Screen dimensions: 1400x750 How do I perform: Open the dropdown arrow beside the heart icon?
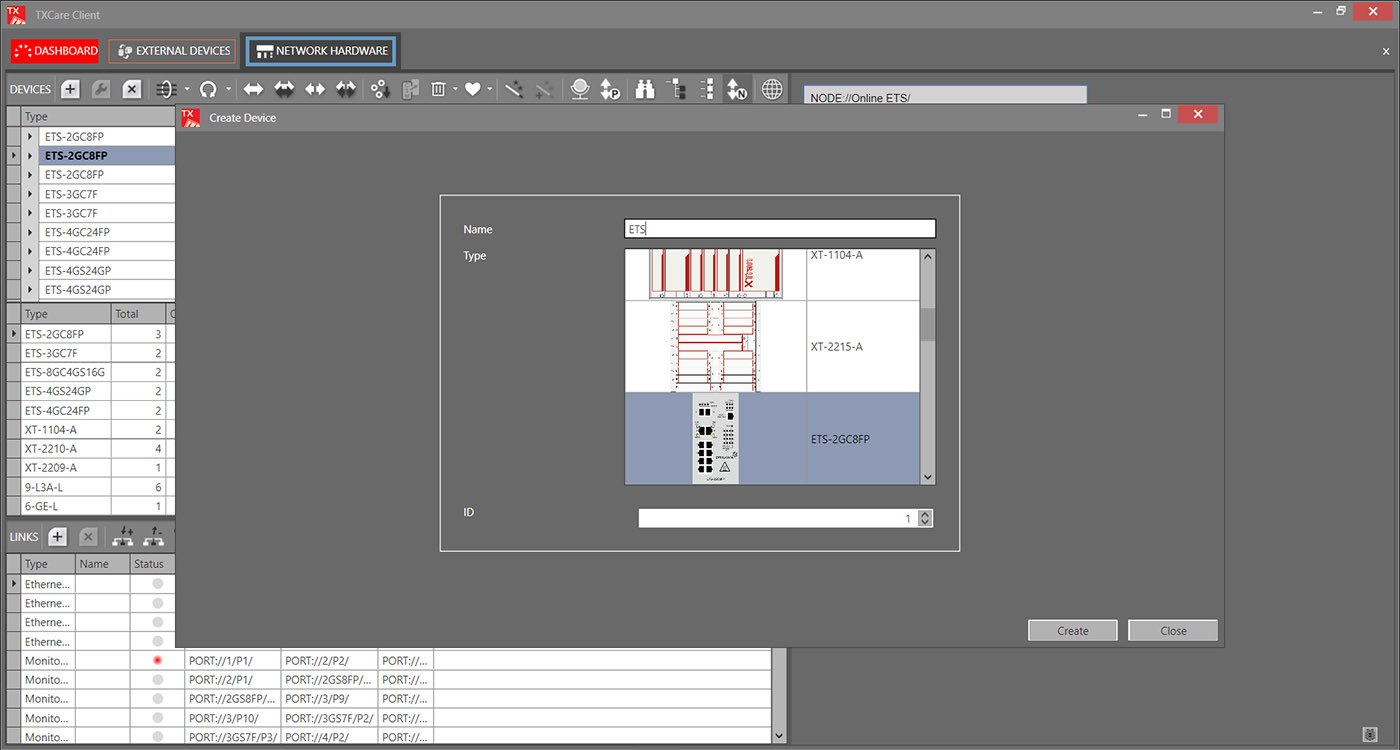point(490,89)
